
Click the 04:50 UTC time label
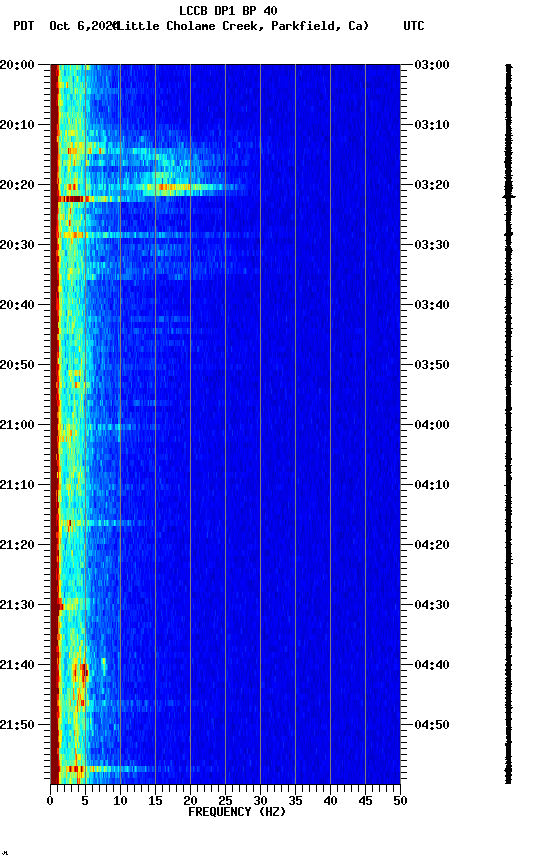(x=432, y=725)
